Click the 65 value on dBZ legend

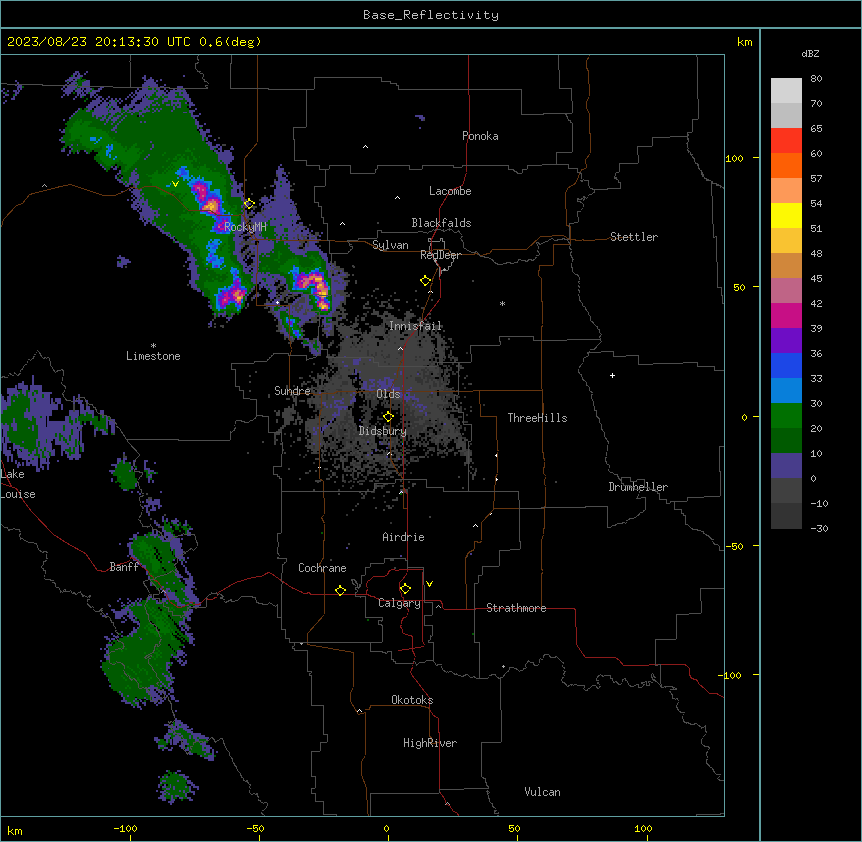click(816, 129)
